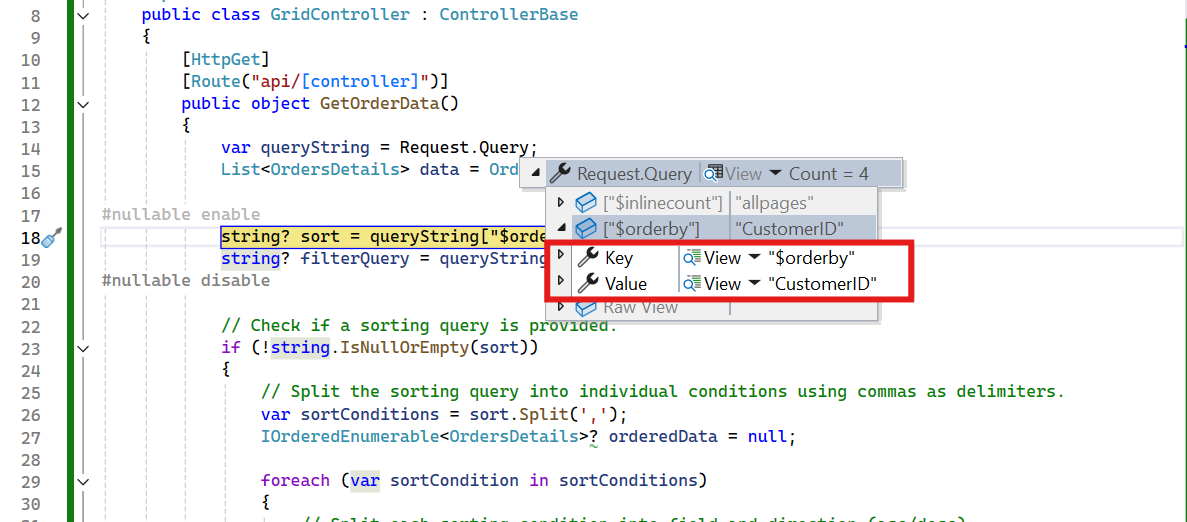This screenshot has width=1187, height=522.
Task: Click the wrench icon beside Request.Query
Action: 561,173
